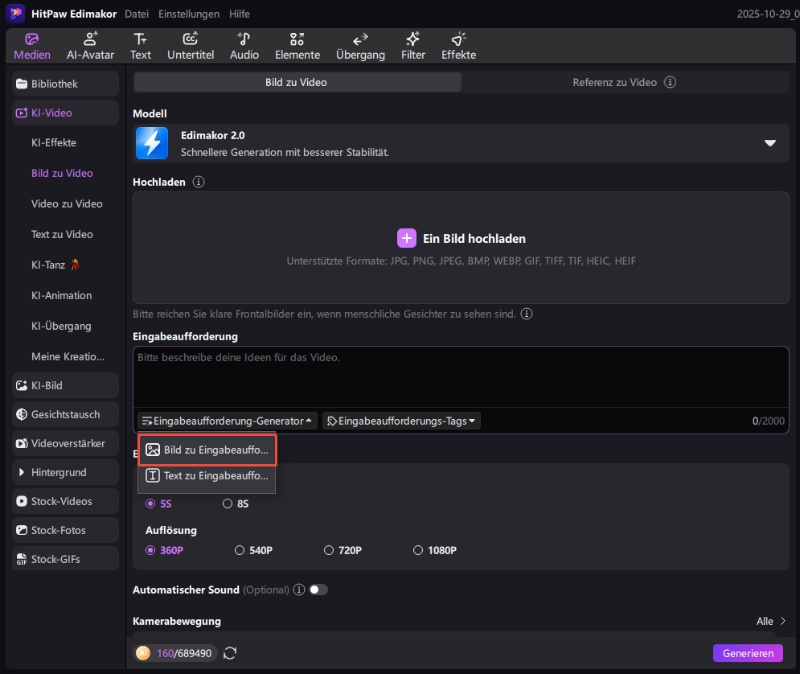Screen dimensions: 800x674
Task: Expand the Edimakor 2.0 model dropdown
Action: [770, 143]
